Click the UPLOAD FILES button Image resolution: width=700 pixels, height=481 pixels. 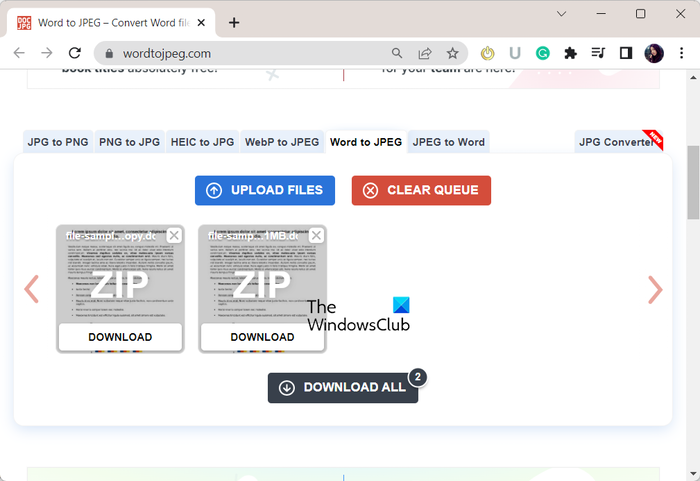(265, 190)
